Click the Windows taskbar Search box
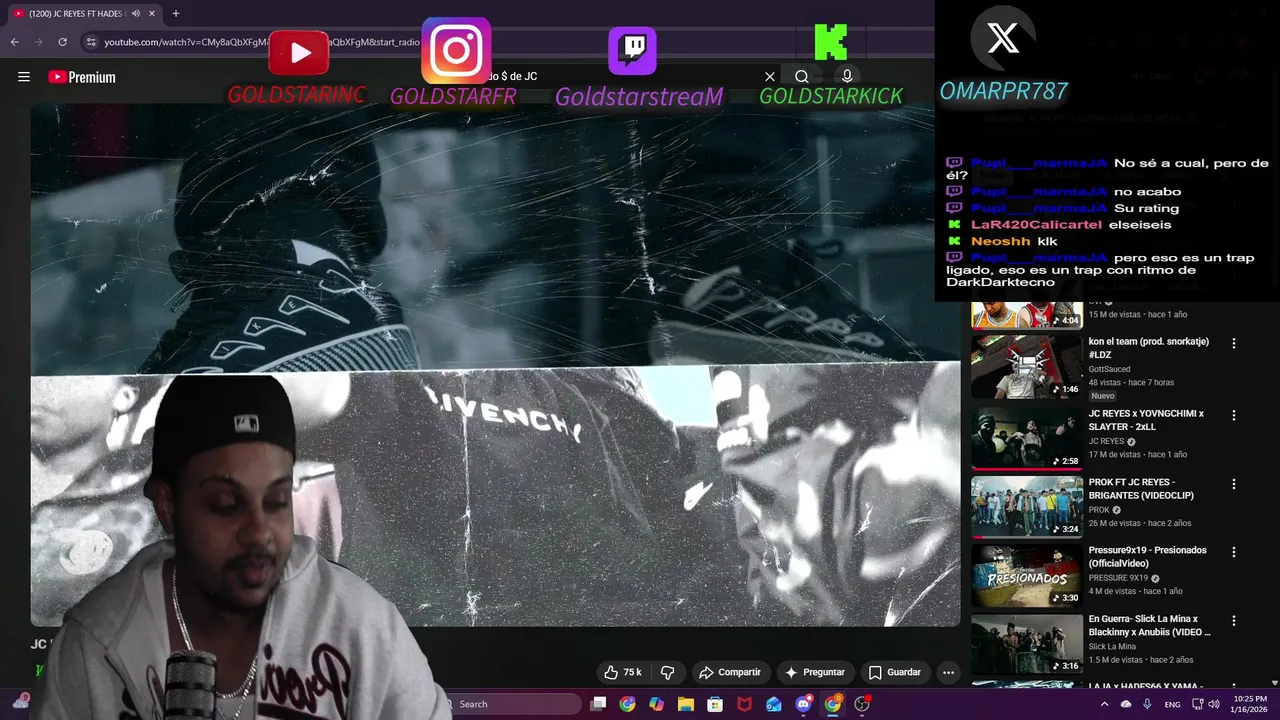The width and height of the screenshot is (1280, 720). (x=510, y=704)
